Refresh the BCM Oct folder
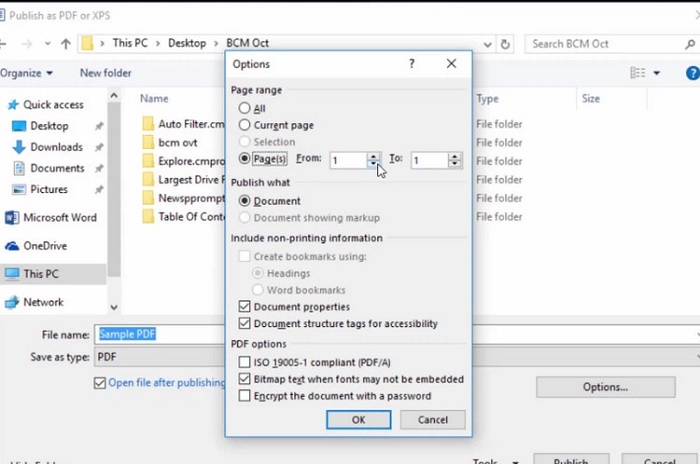700x464 pixels. 505,44
